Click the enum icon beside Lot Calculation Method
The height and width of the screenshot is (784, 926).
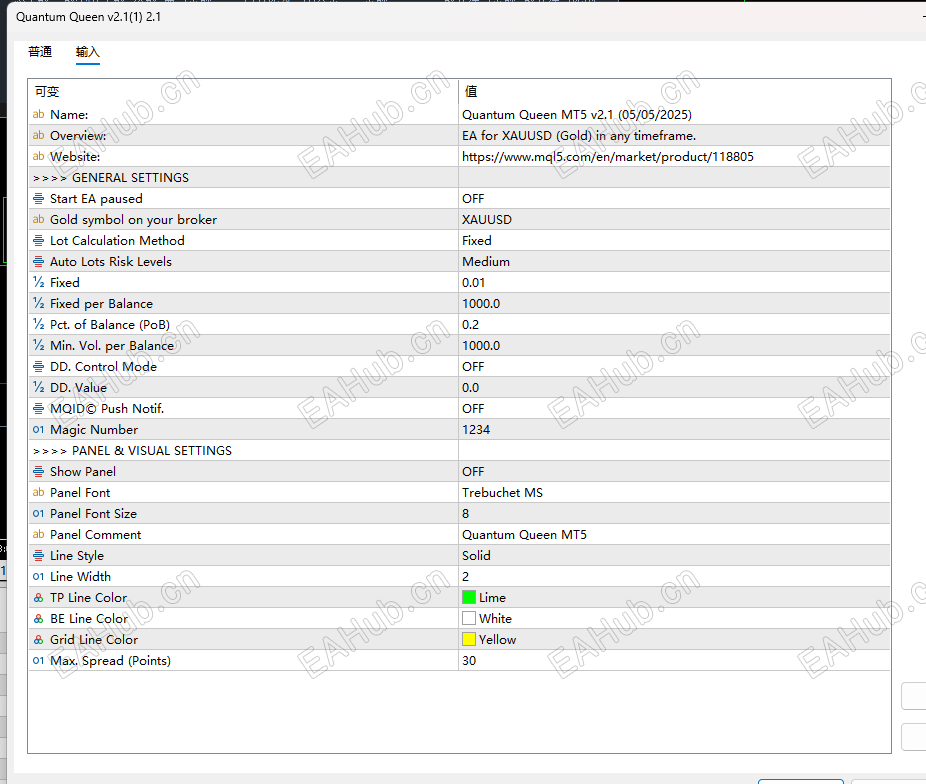pyautogui.click(x=38, y=240)
